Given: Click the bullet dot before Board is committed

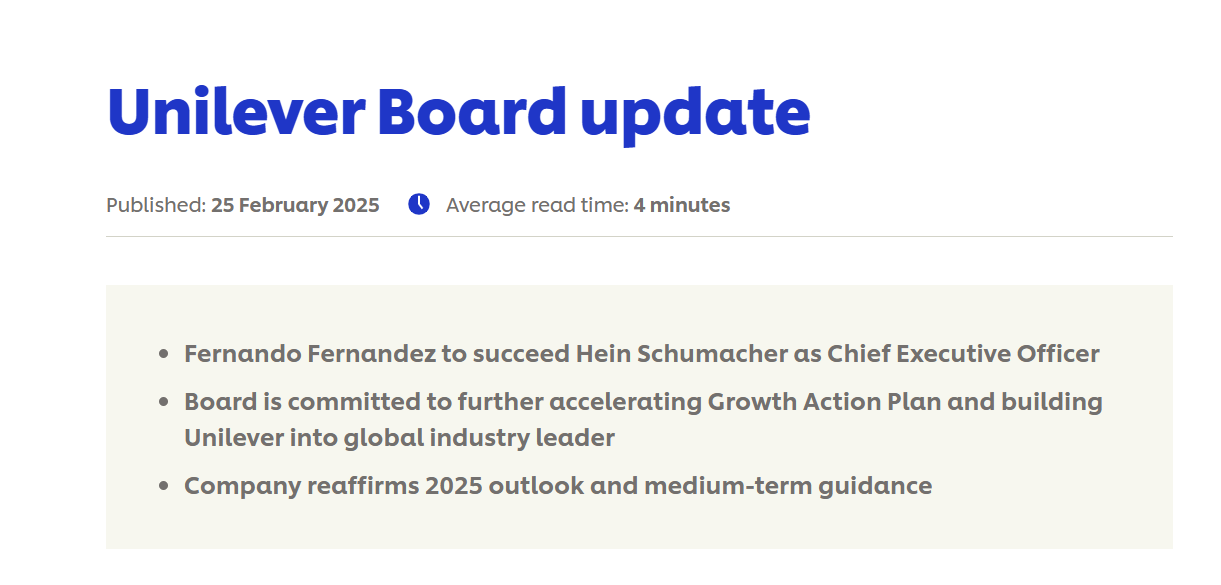Looking at the screenshot, I should click(x=163, y=402).
